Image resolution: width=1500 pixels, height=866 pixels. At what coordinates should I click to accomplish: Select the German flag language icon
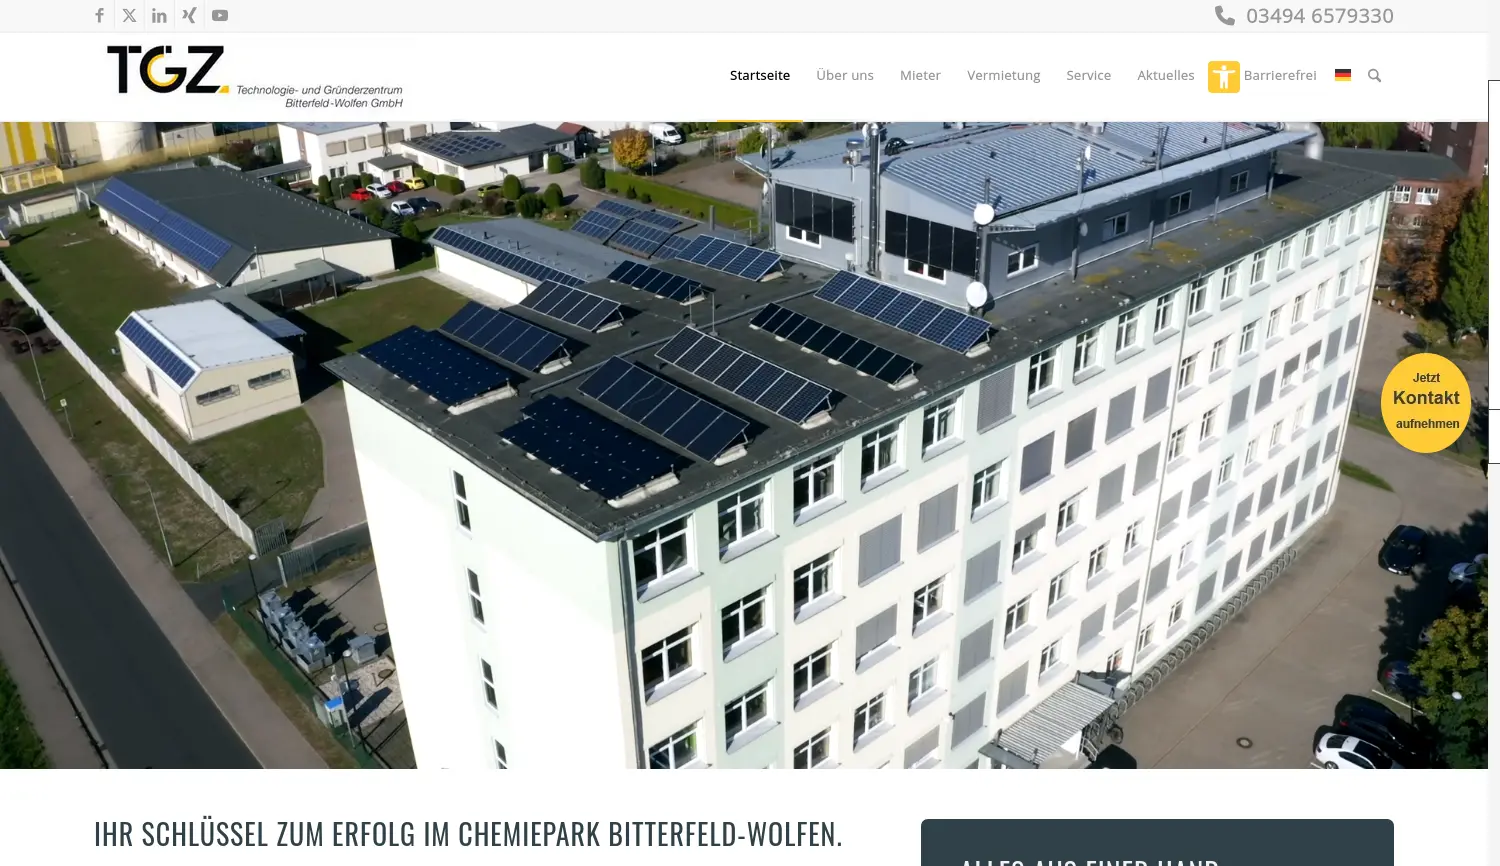(1343, 75)
